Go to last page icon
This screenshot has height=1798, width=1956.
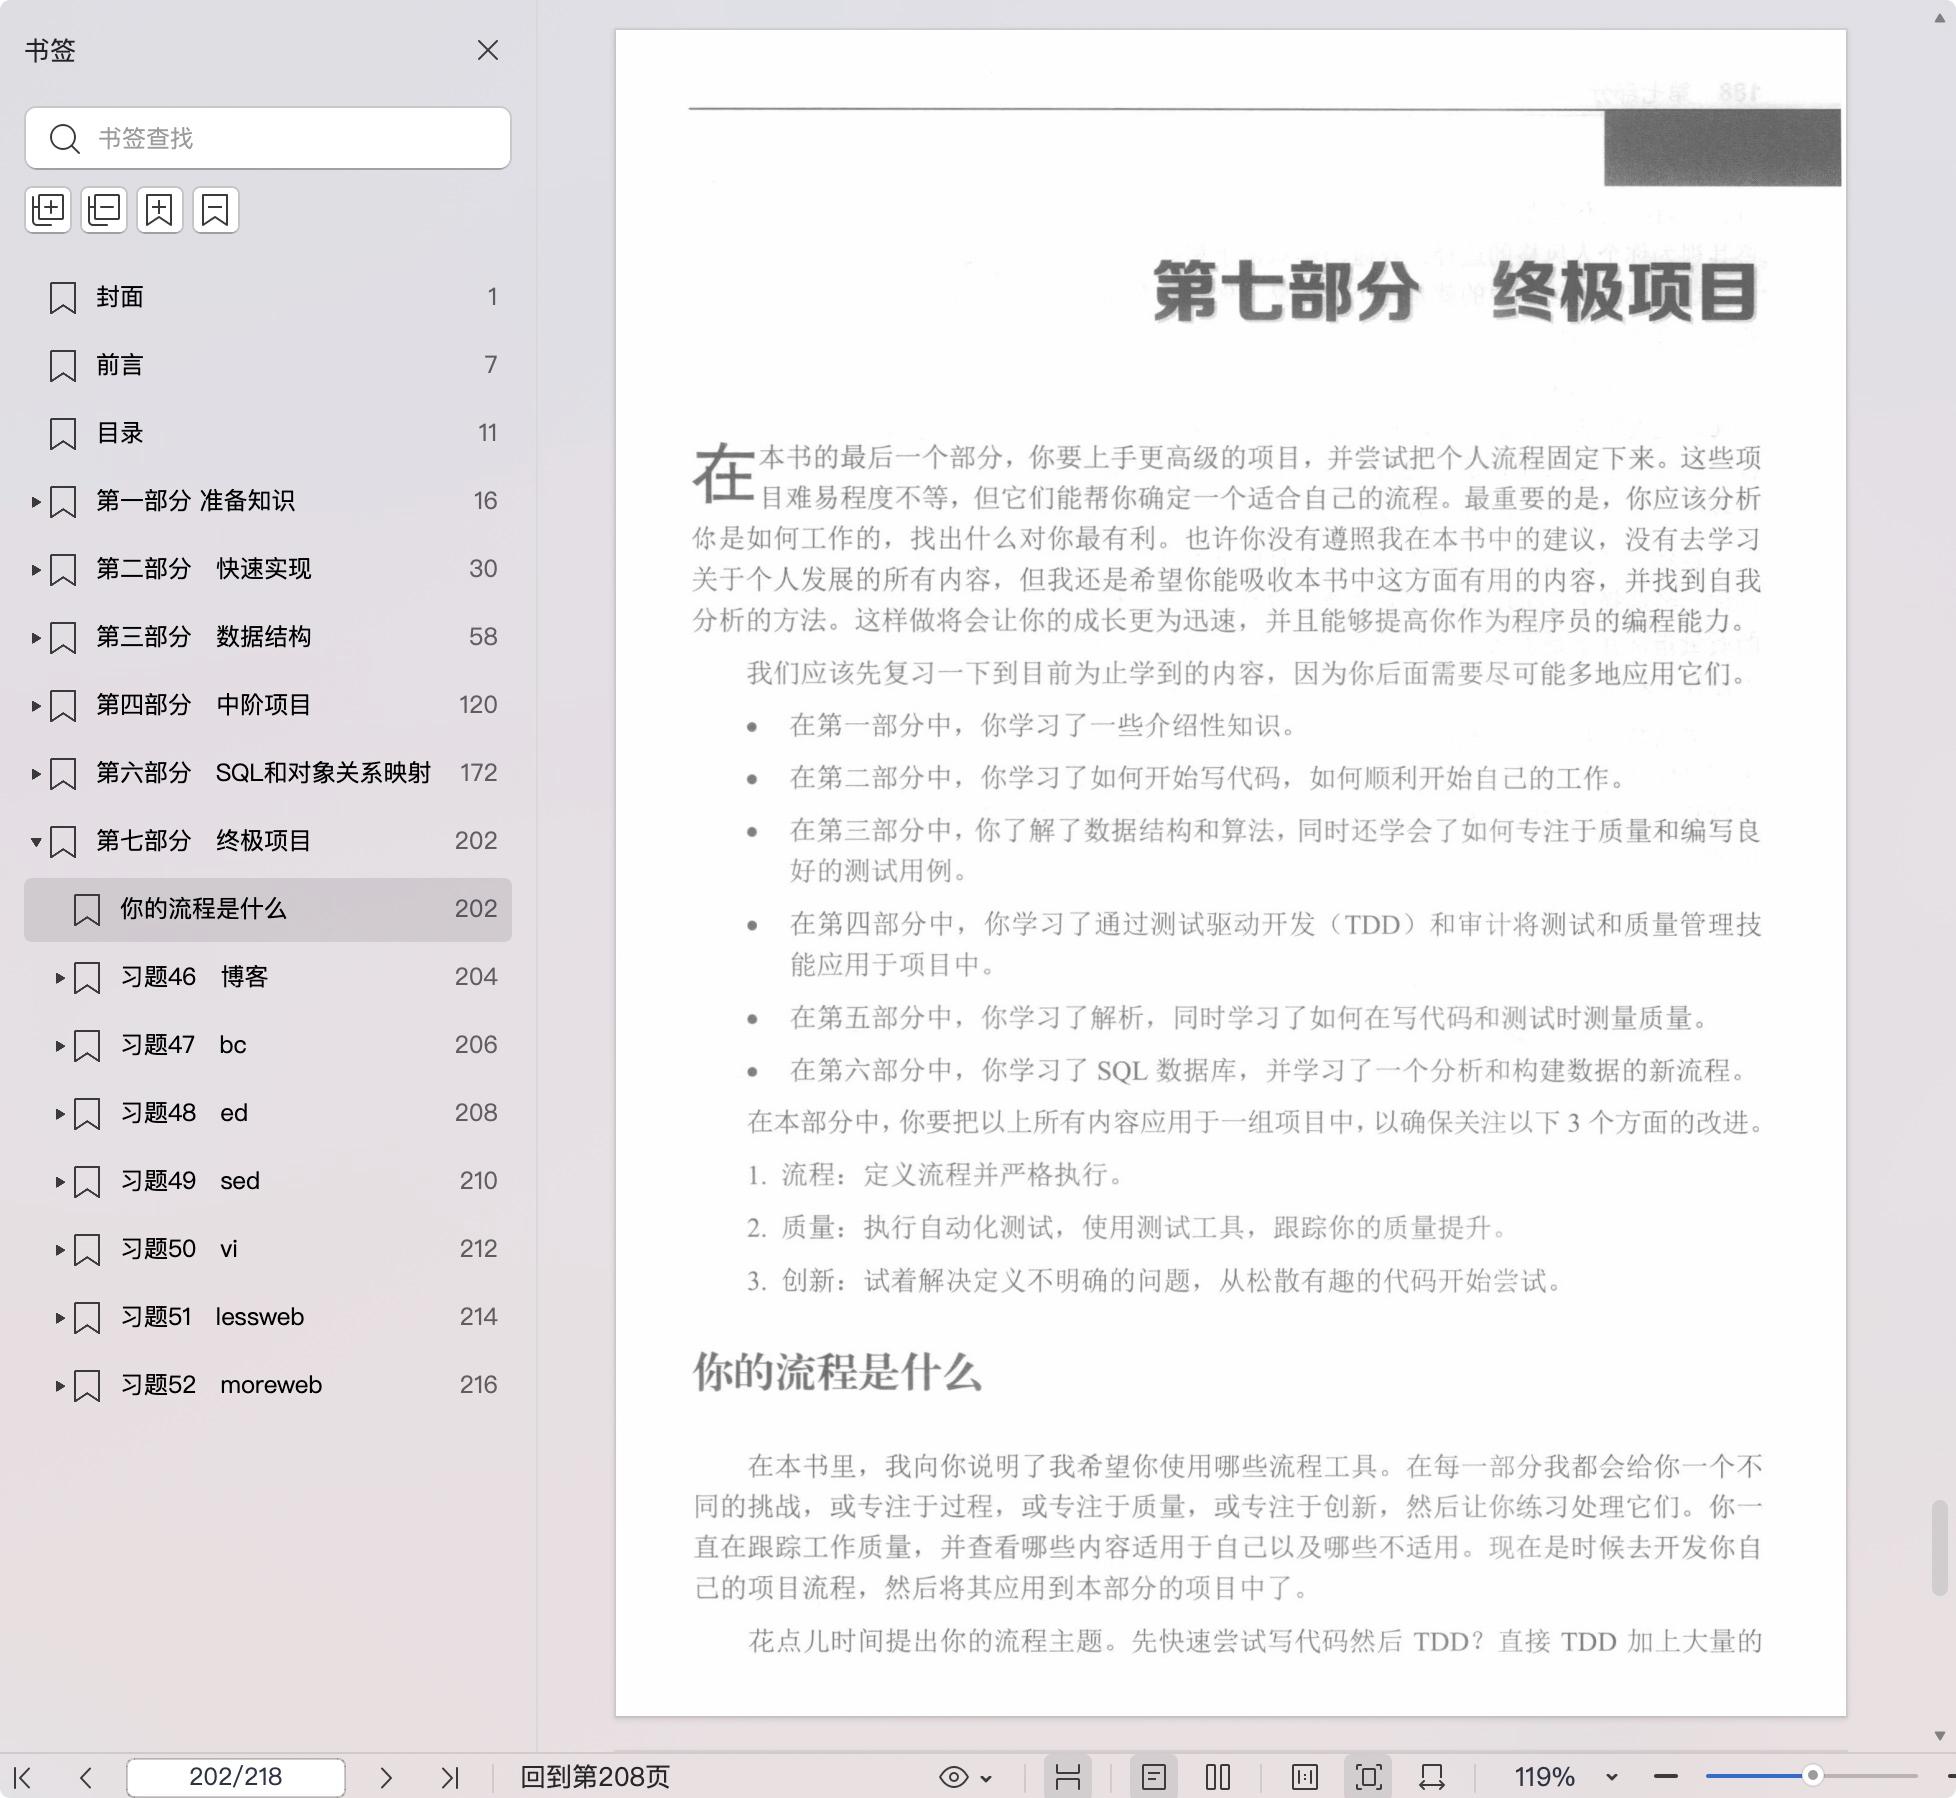(450, 1777)
